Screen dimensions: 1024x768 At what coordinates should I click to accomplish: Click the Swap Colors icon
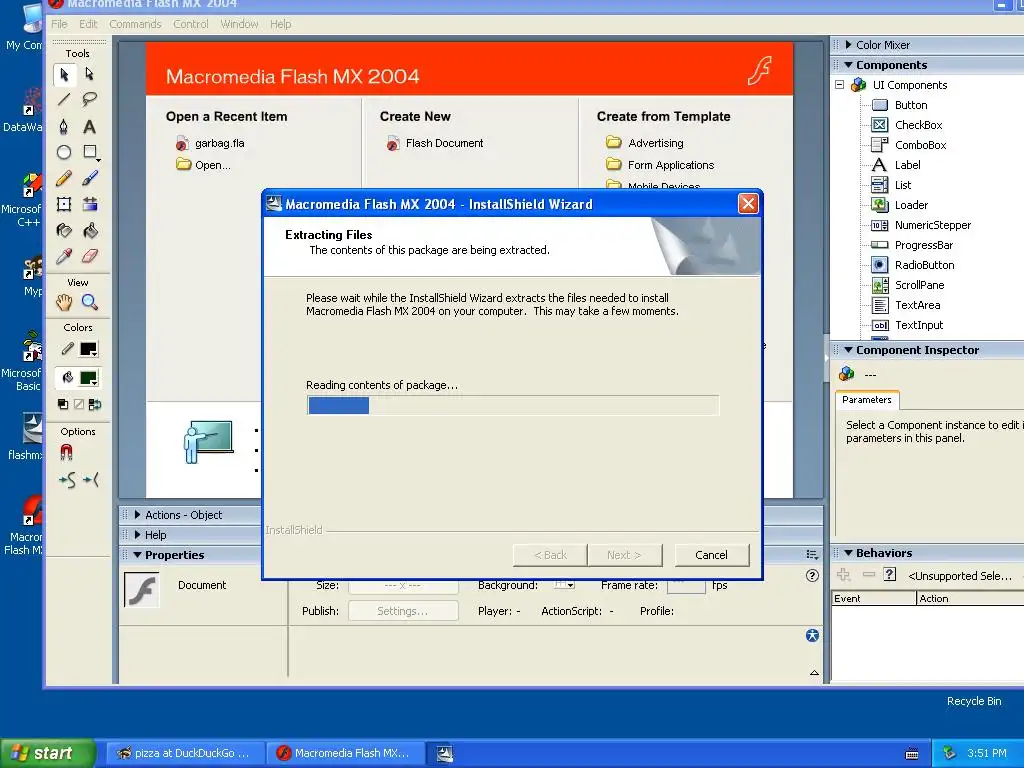coord(95,404)
